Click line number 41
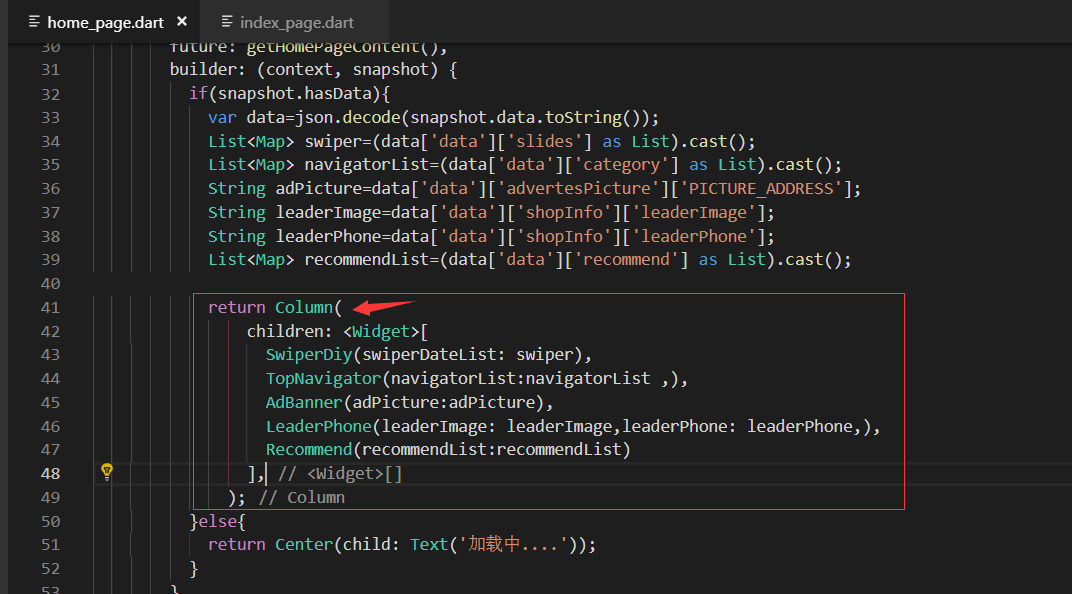The image size is (1072, 594). click(x=50, y=308)
